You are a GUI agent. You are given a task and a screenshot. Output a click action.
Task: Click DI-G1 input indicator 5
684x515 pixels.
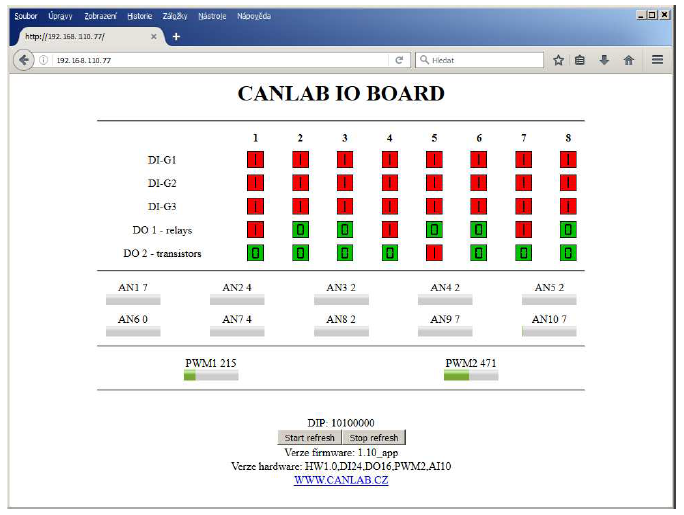tap(434, 160)
